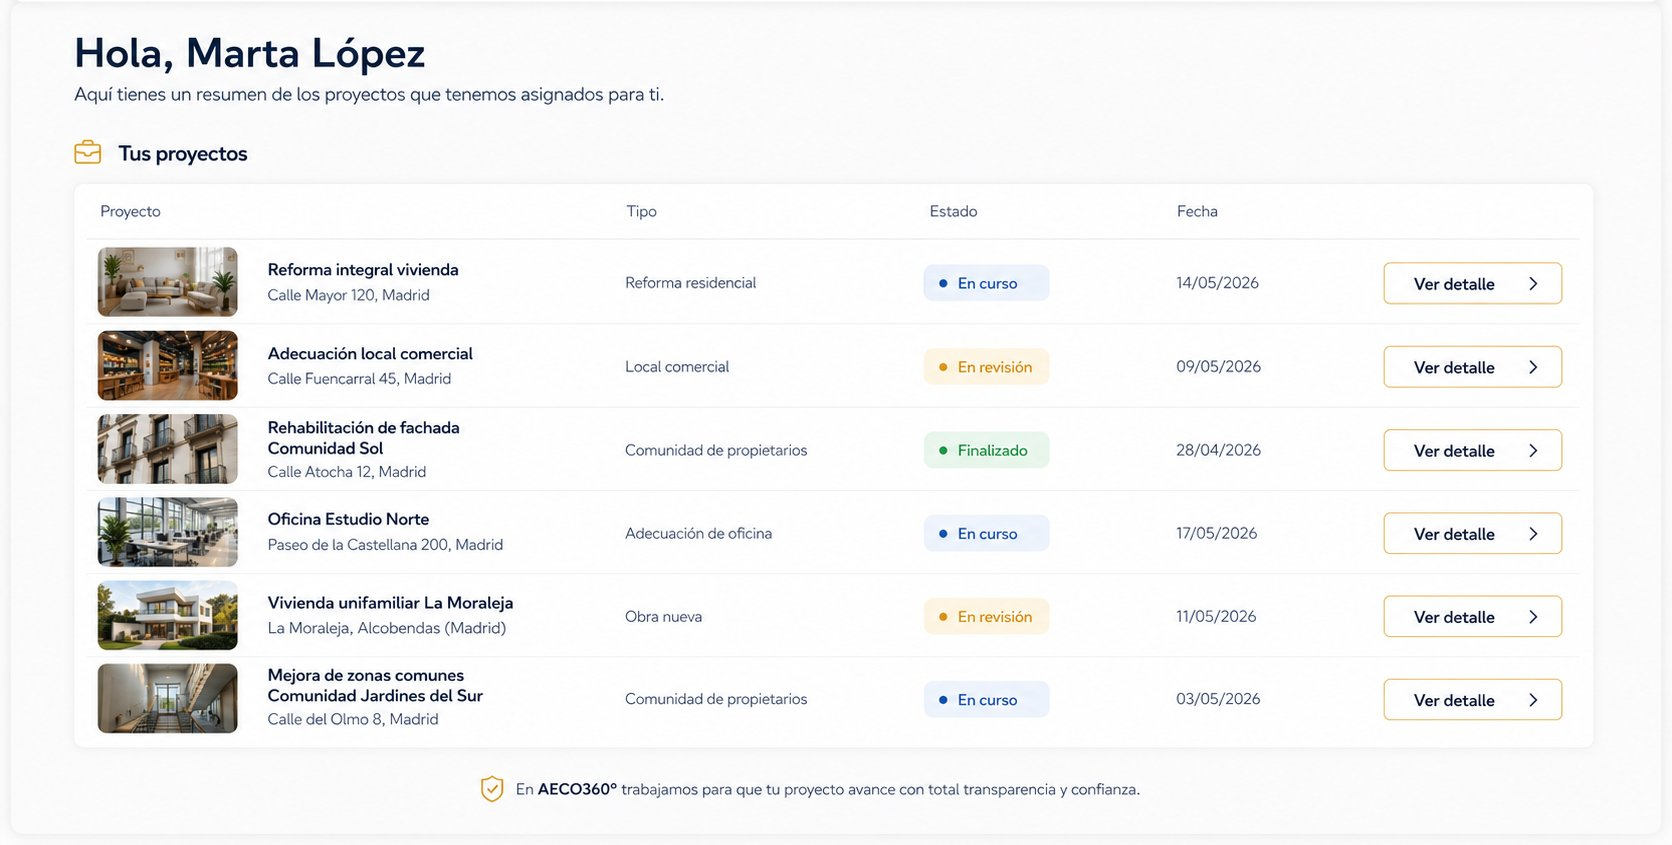Click the Reforma residencial type cell
Image resolution: width=1672 pixels, height=845 pixels.
pos(690,283)
